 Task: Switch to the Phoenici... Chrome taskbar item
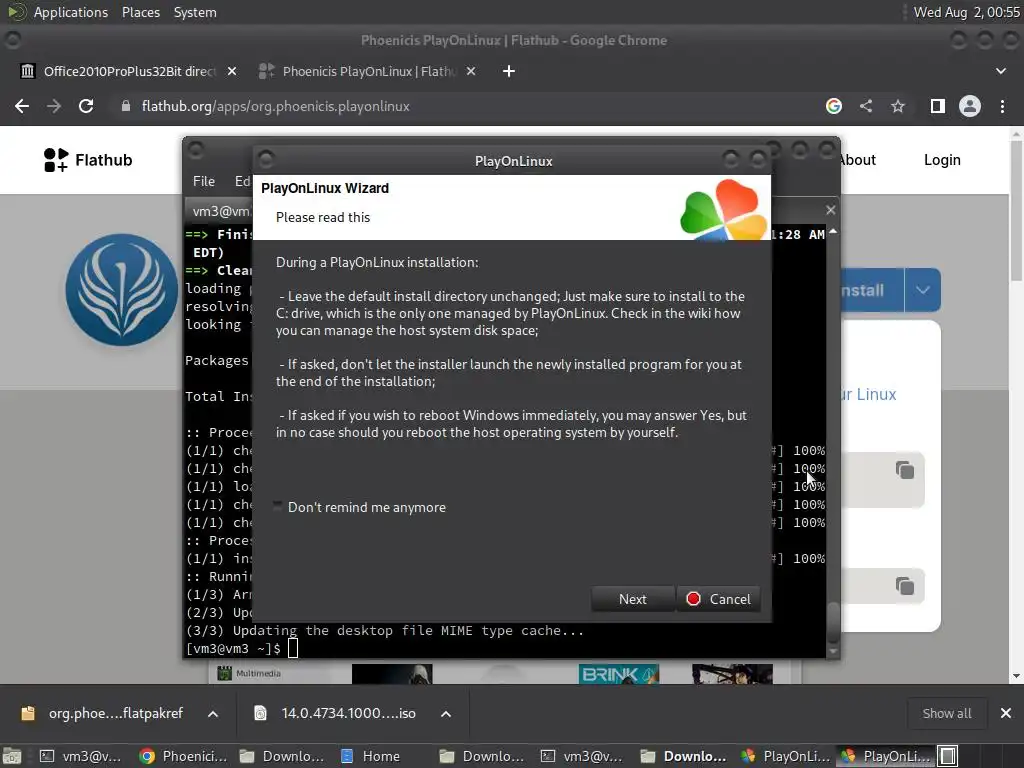184,756
